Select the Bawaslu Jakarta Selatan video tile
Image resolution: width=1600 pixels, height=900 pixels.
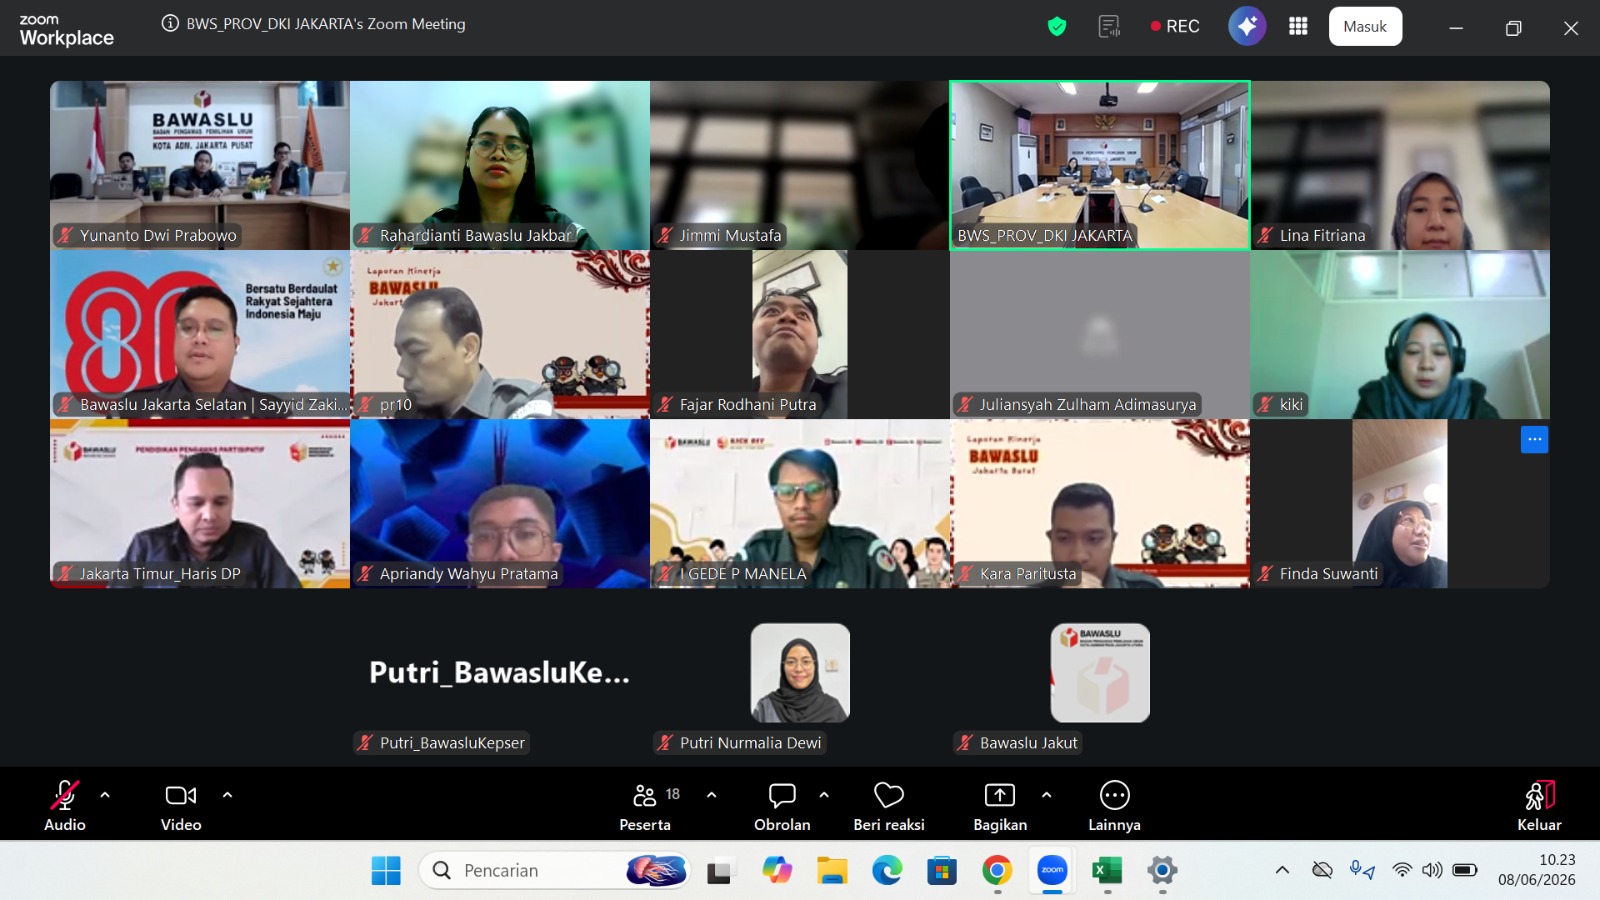200,334
